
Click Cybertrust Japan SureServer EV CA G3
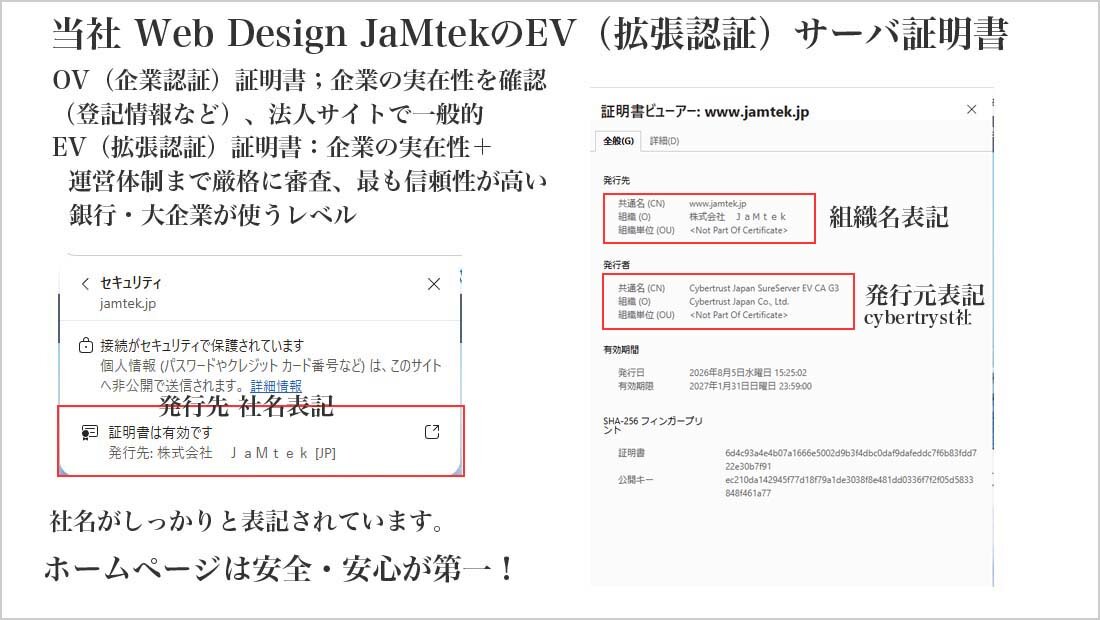coord(763,288)
